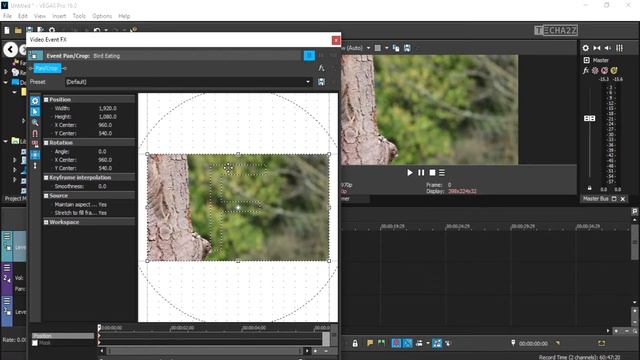The image size is (640, 360).
Task: Click the Rotation Angle value 0.0
Action: coord(102,151)
